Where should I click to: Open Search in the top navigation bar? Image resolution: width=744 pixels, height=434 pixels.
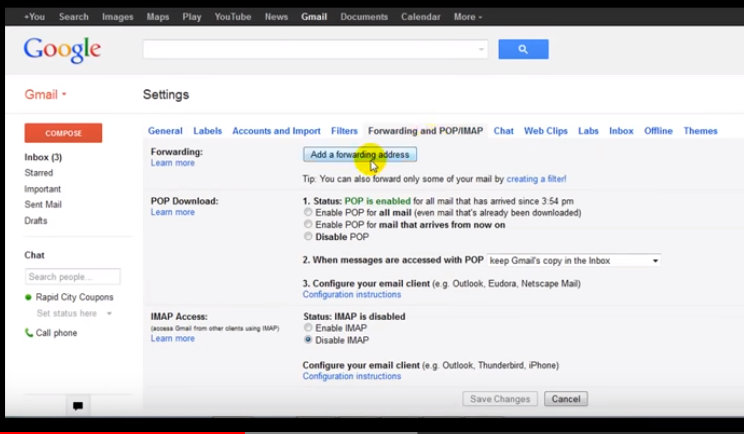tap(74, 17)
